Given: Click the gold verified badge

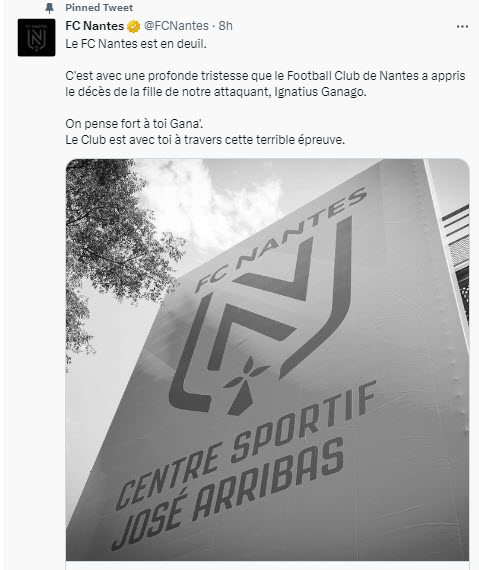Looking at the screenshot, I should coord(133,26).
